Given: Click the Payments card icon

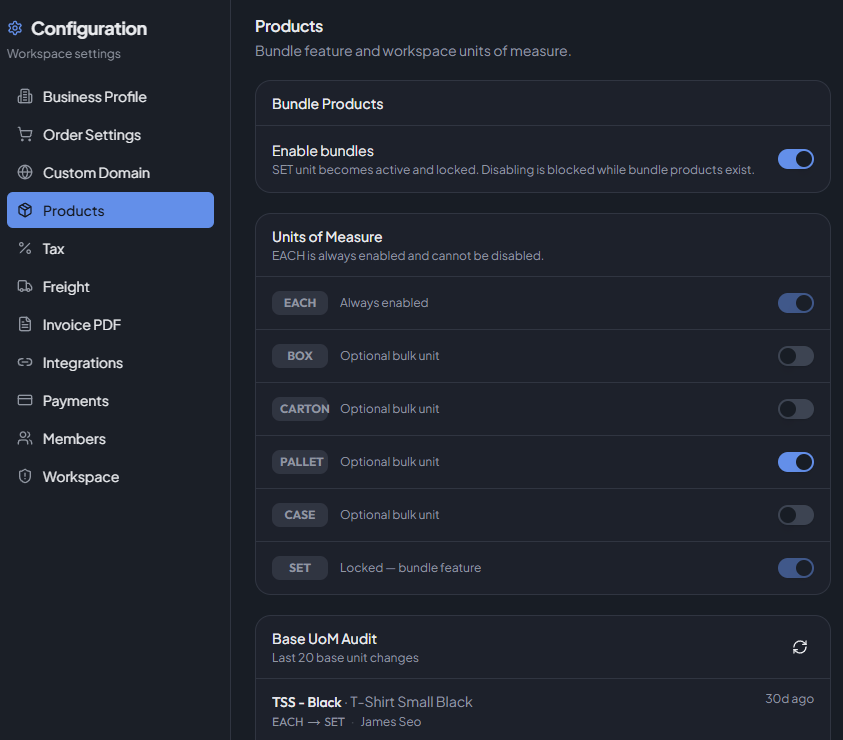Looking at the screenshot, I should coord(25,400).
